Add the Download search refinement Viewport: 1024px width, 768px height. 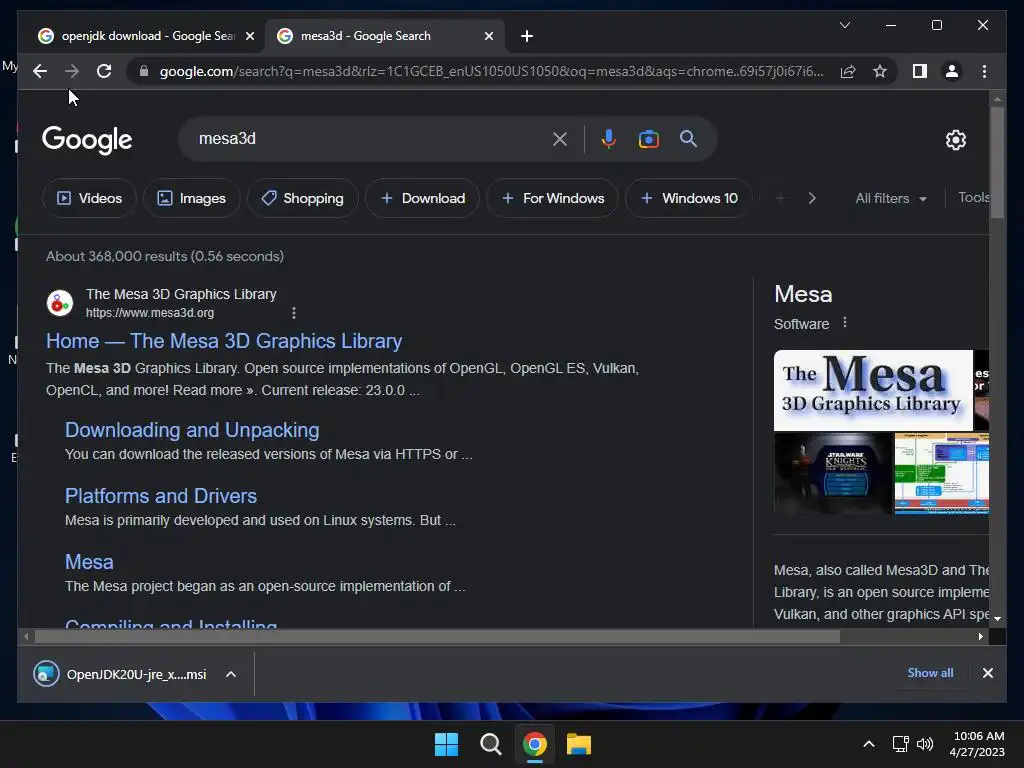(423, 199)
